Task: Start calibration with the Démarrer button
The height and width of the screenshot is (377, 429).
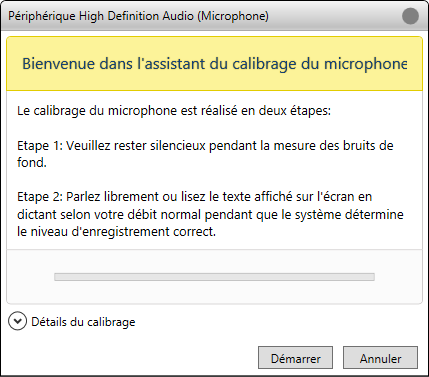Action: pyautogui.click(x=295, y=358)
